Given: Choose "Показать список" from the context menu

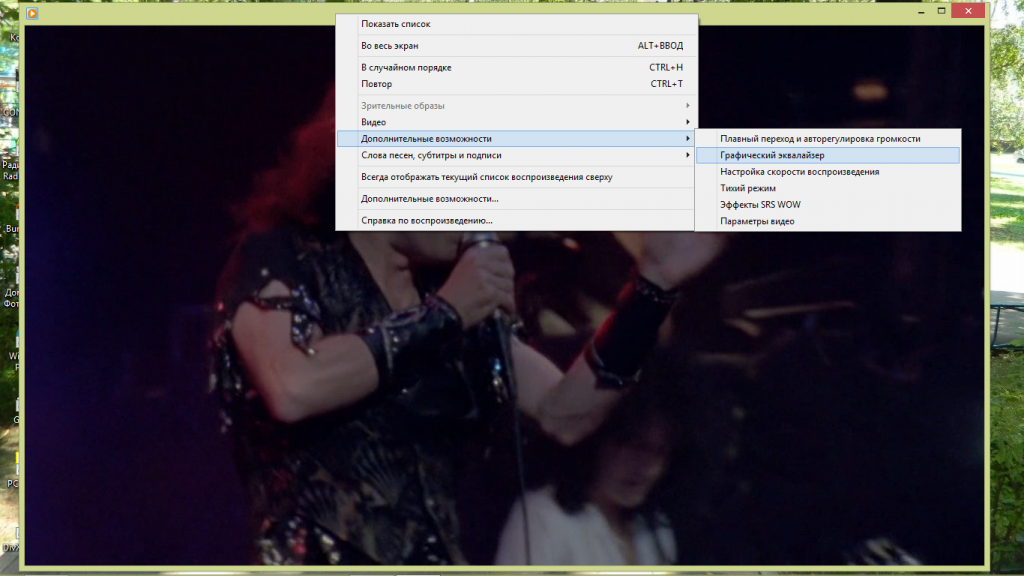Looking at the screenshot, I should tap(515, 24).
